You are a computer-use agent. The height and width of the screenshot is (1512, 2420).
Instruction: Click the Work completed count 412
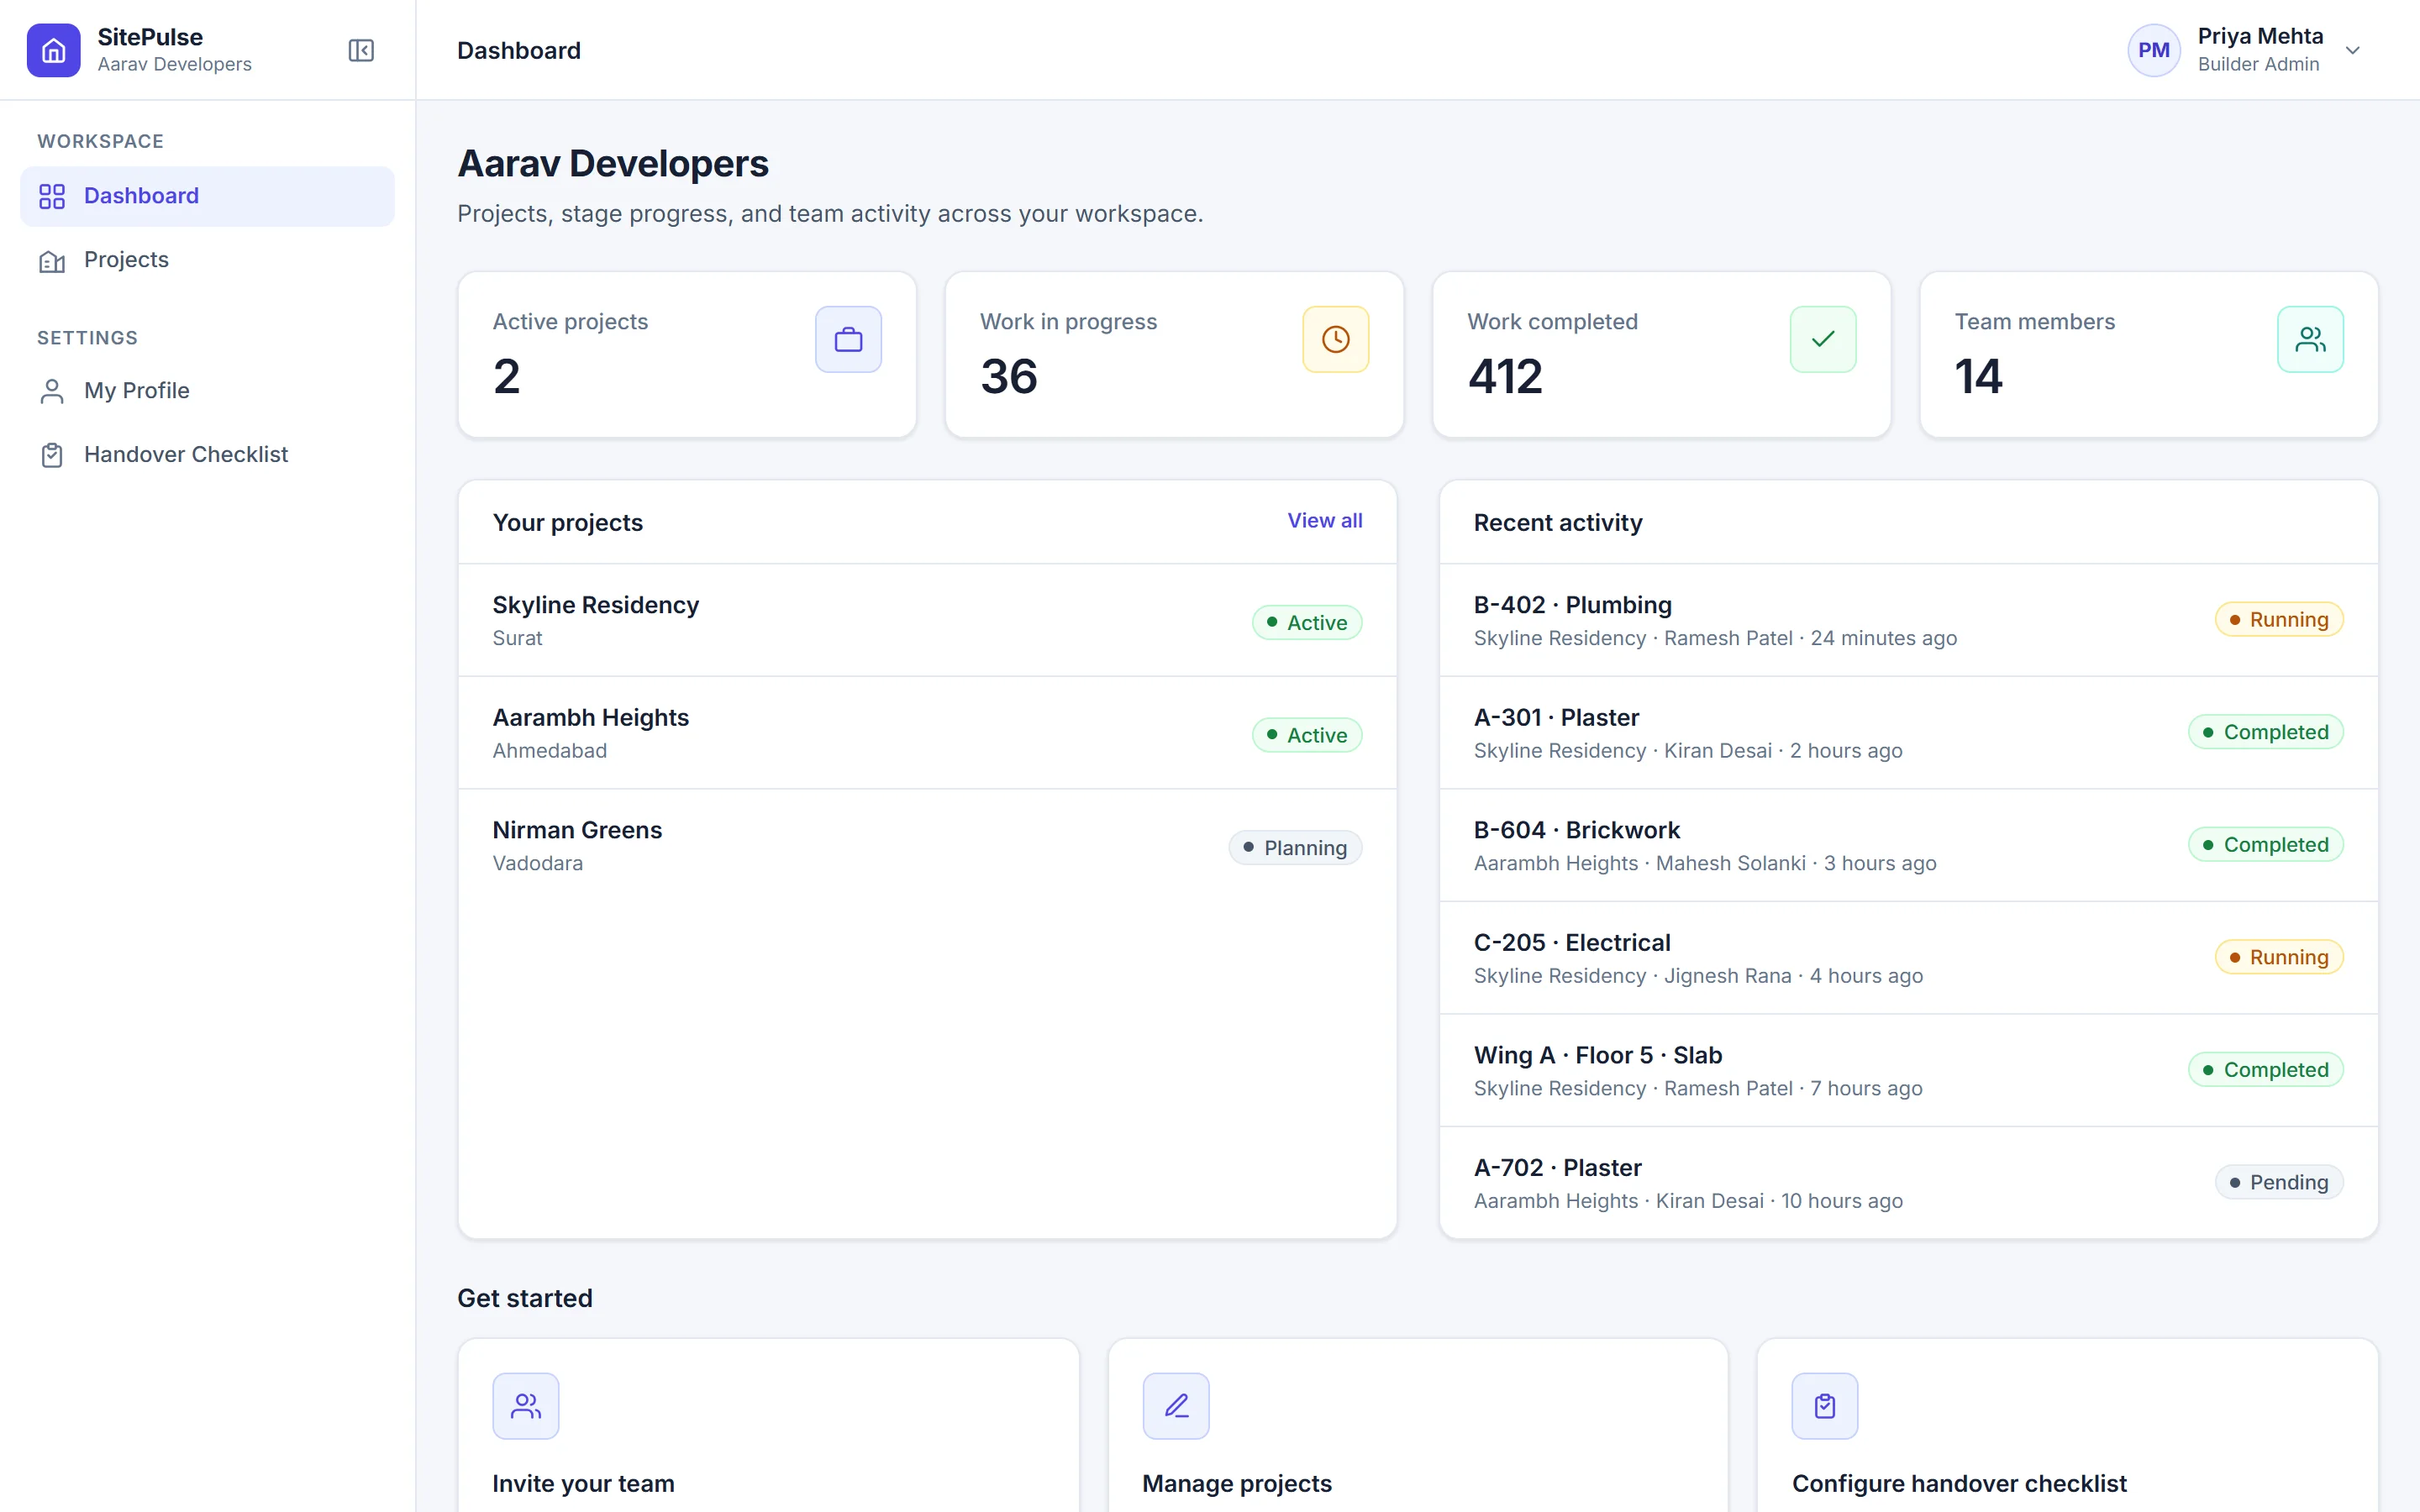[1506, 377]
